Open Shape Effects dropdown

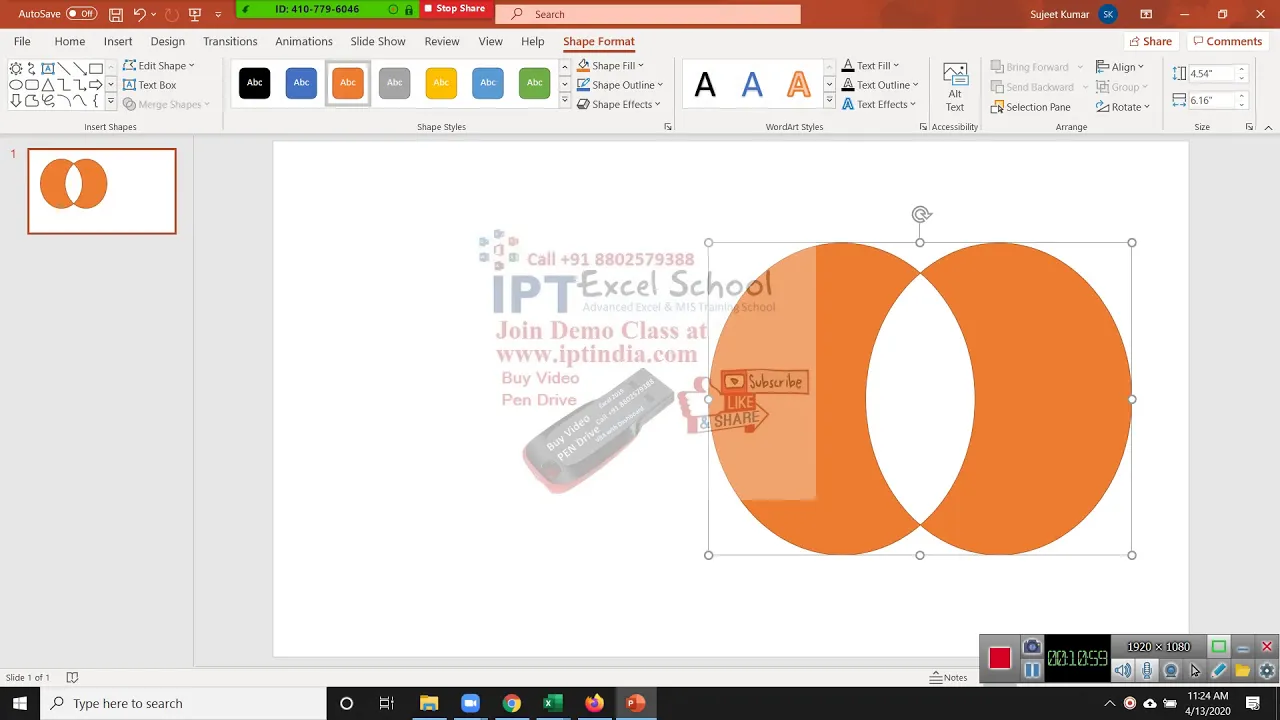point(619,104)
